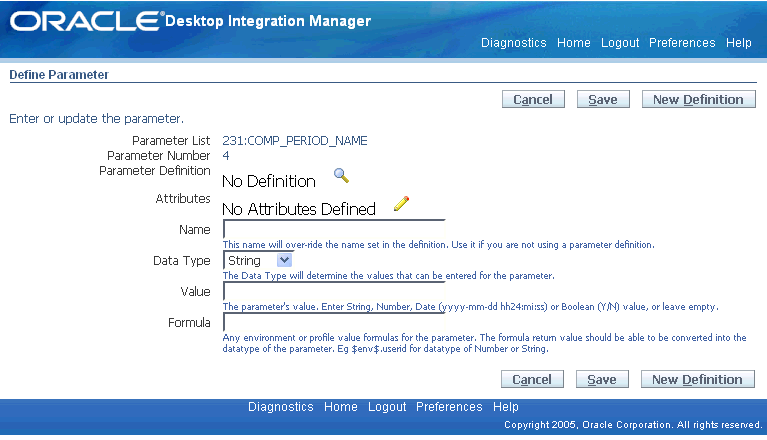
Task: Select the 231:COMP_PERIOD_NAME parameter list text
Action: (x=294, y=141)
